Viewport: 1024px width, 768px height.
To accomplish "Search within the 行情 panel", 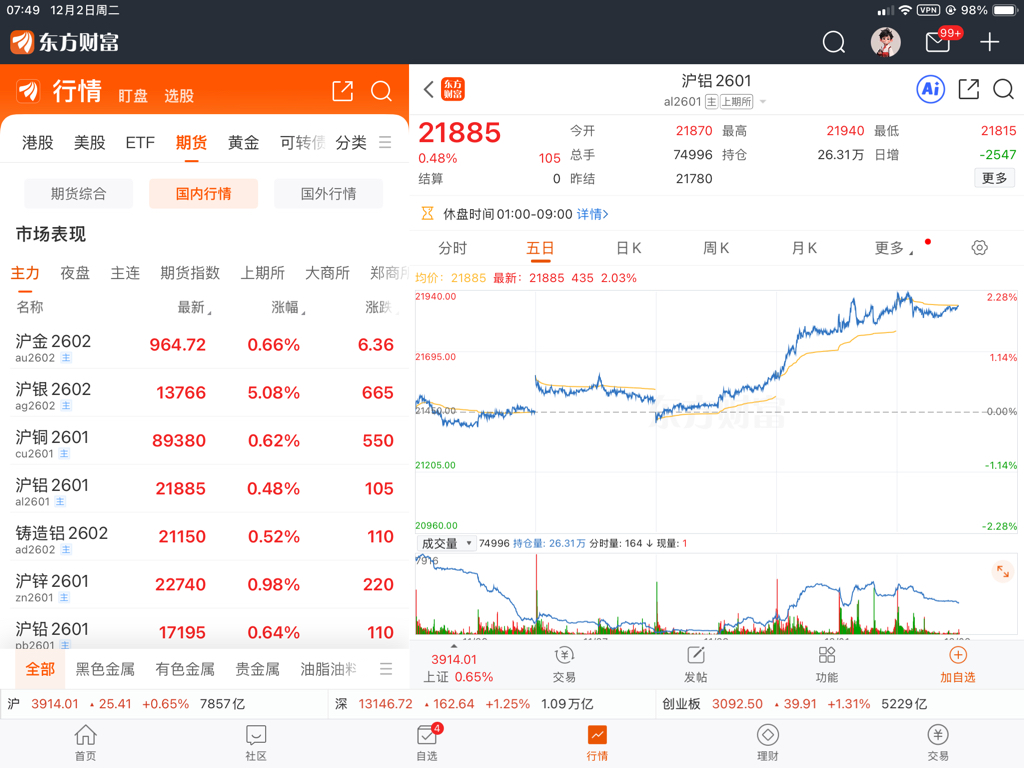I will tap(381, 91).
